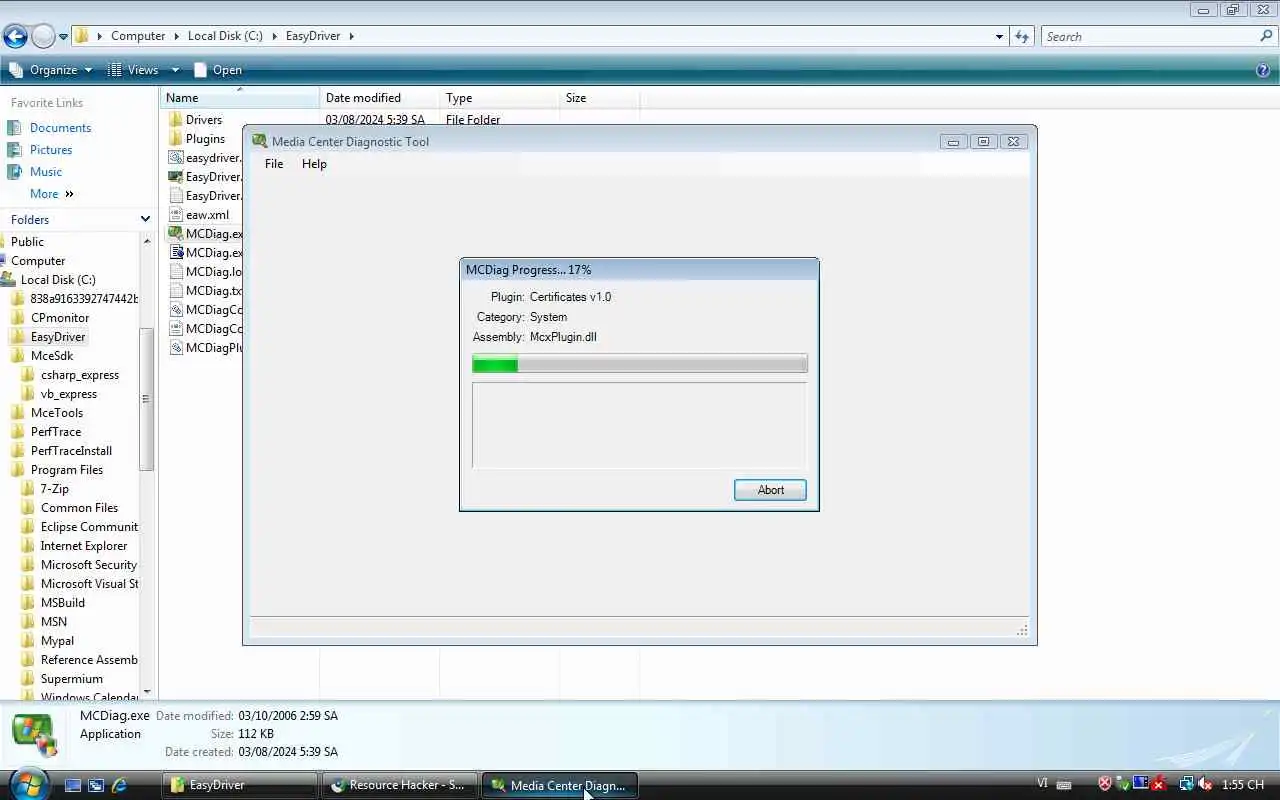The height and width of the screenshot is (800, 1280).
Task: Select MSBuild folder in tree
Action: 63,603
